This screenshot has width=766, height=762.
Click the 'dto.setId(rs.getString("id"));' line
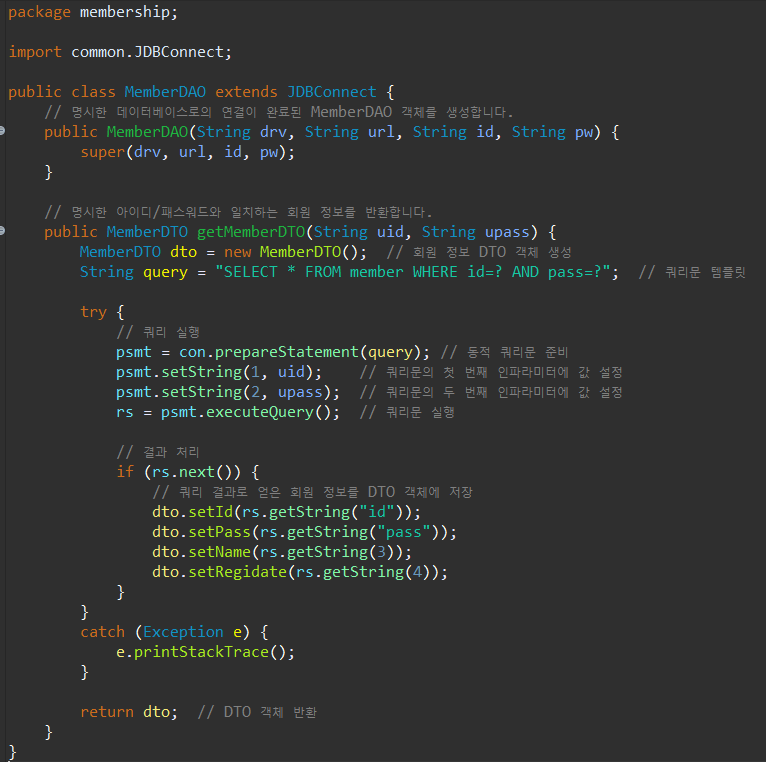click(286, 512)
